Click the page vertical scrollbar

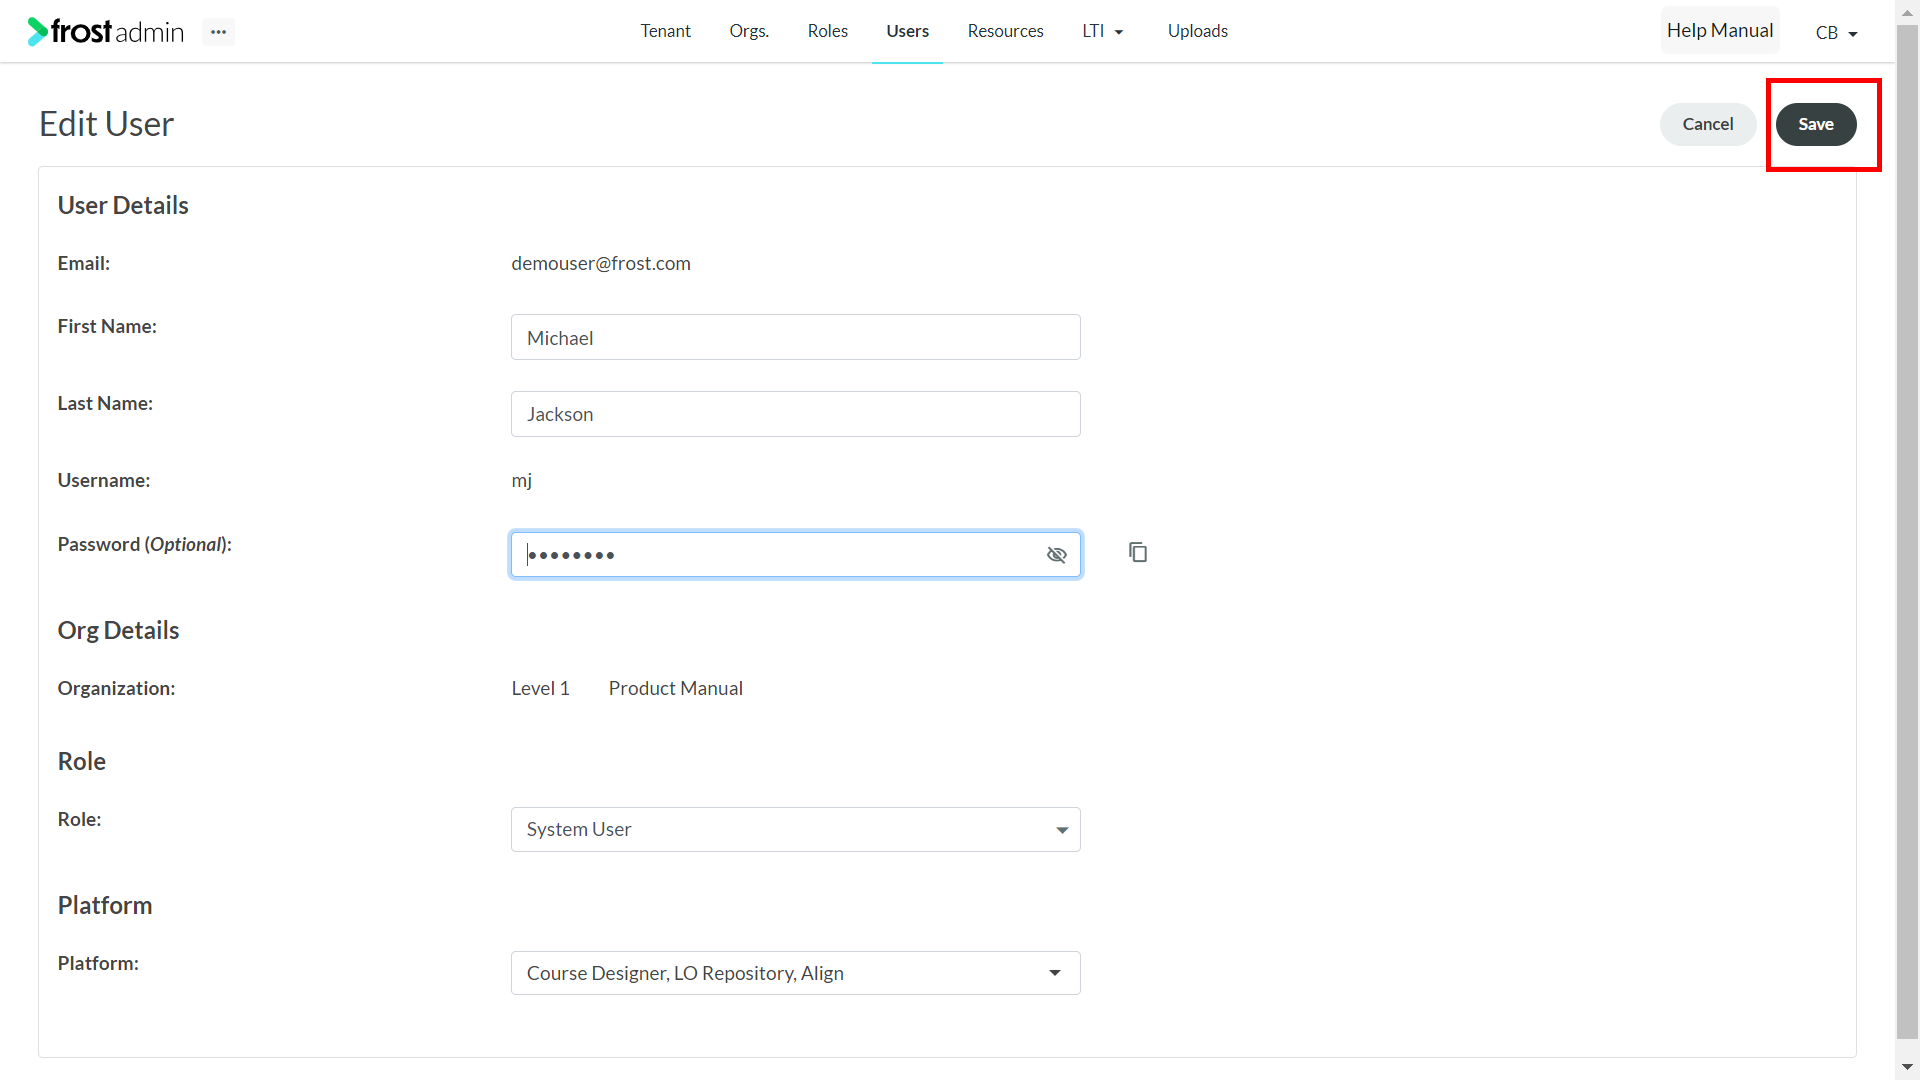tap(1907, 530)
